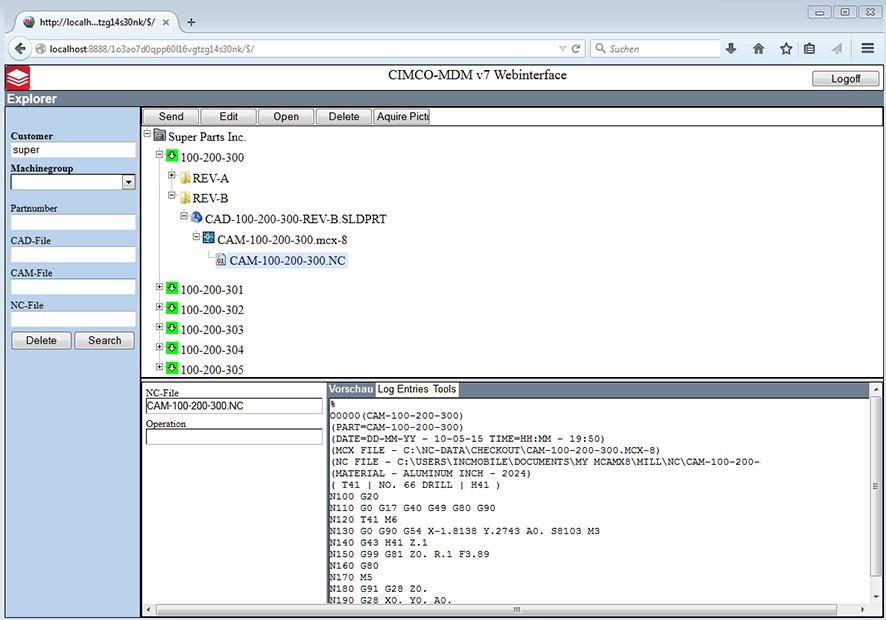Viewport: 886px width, 620px height.
Task: Open a new browser tab
Action: 191,22
